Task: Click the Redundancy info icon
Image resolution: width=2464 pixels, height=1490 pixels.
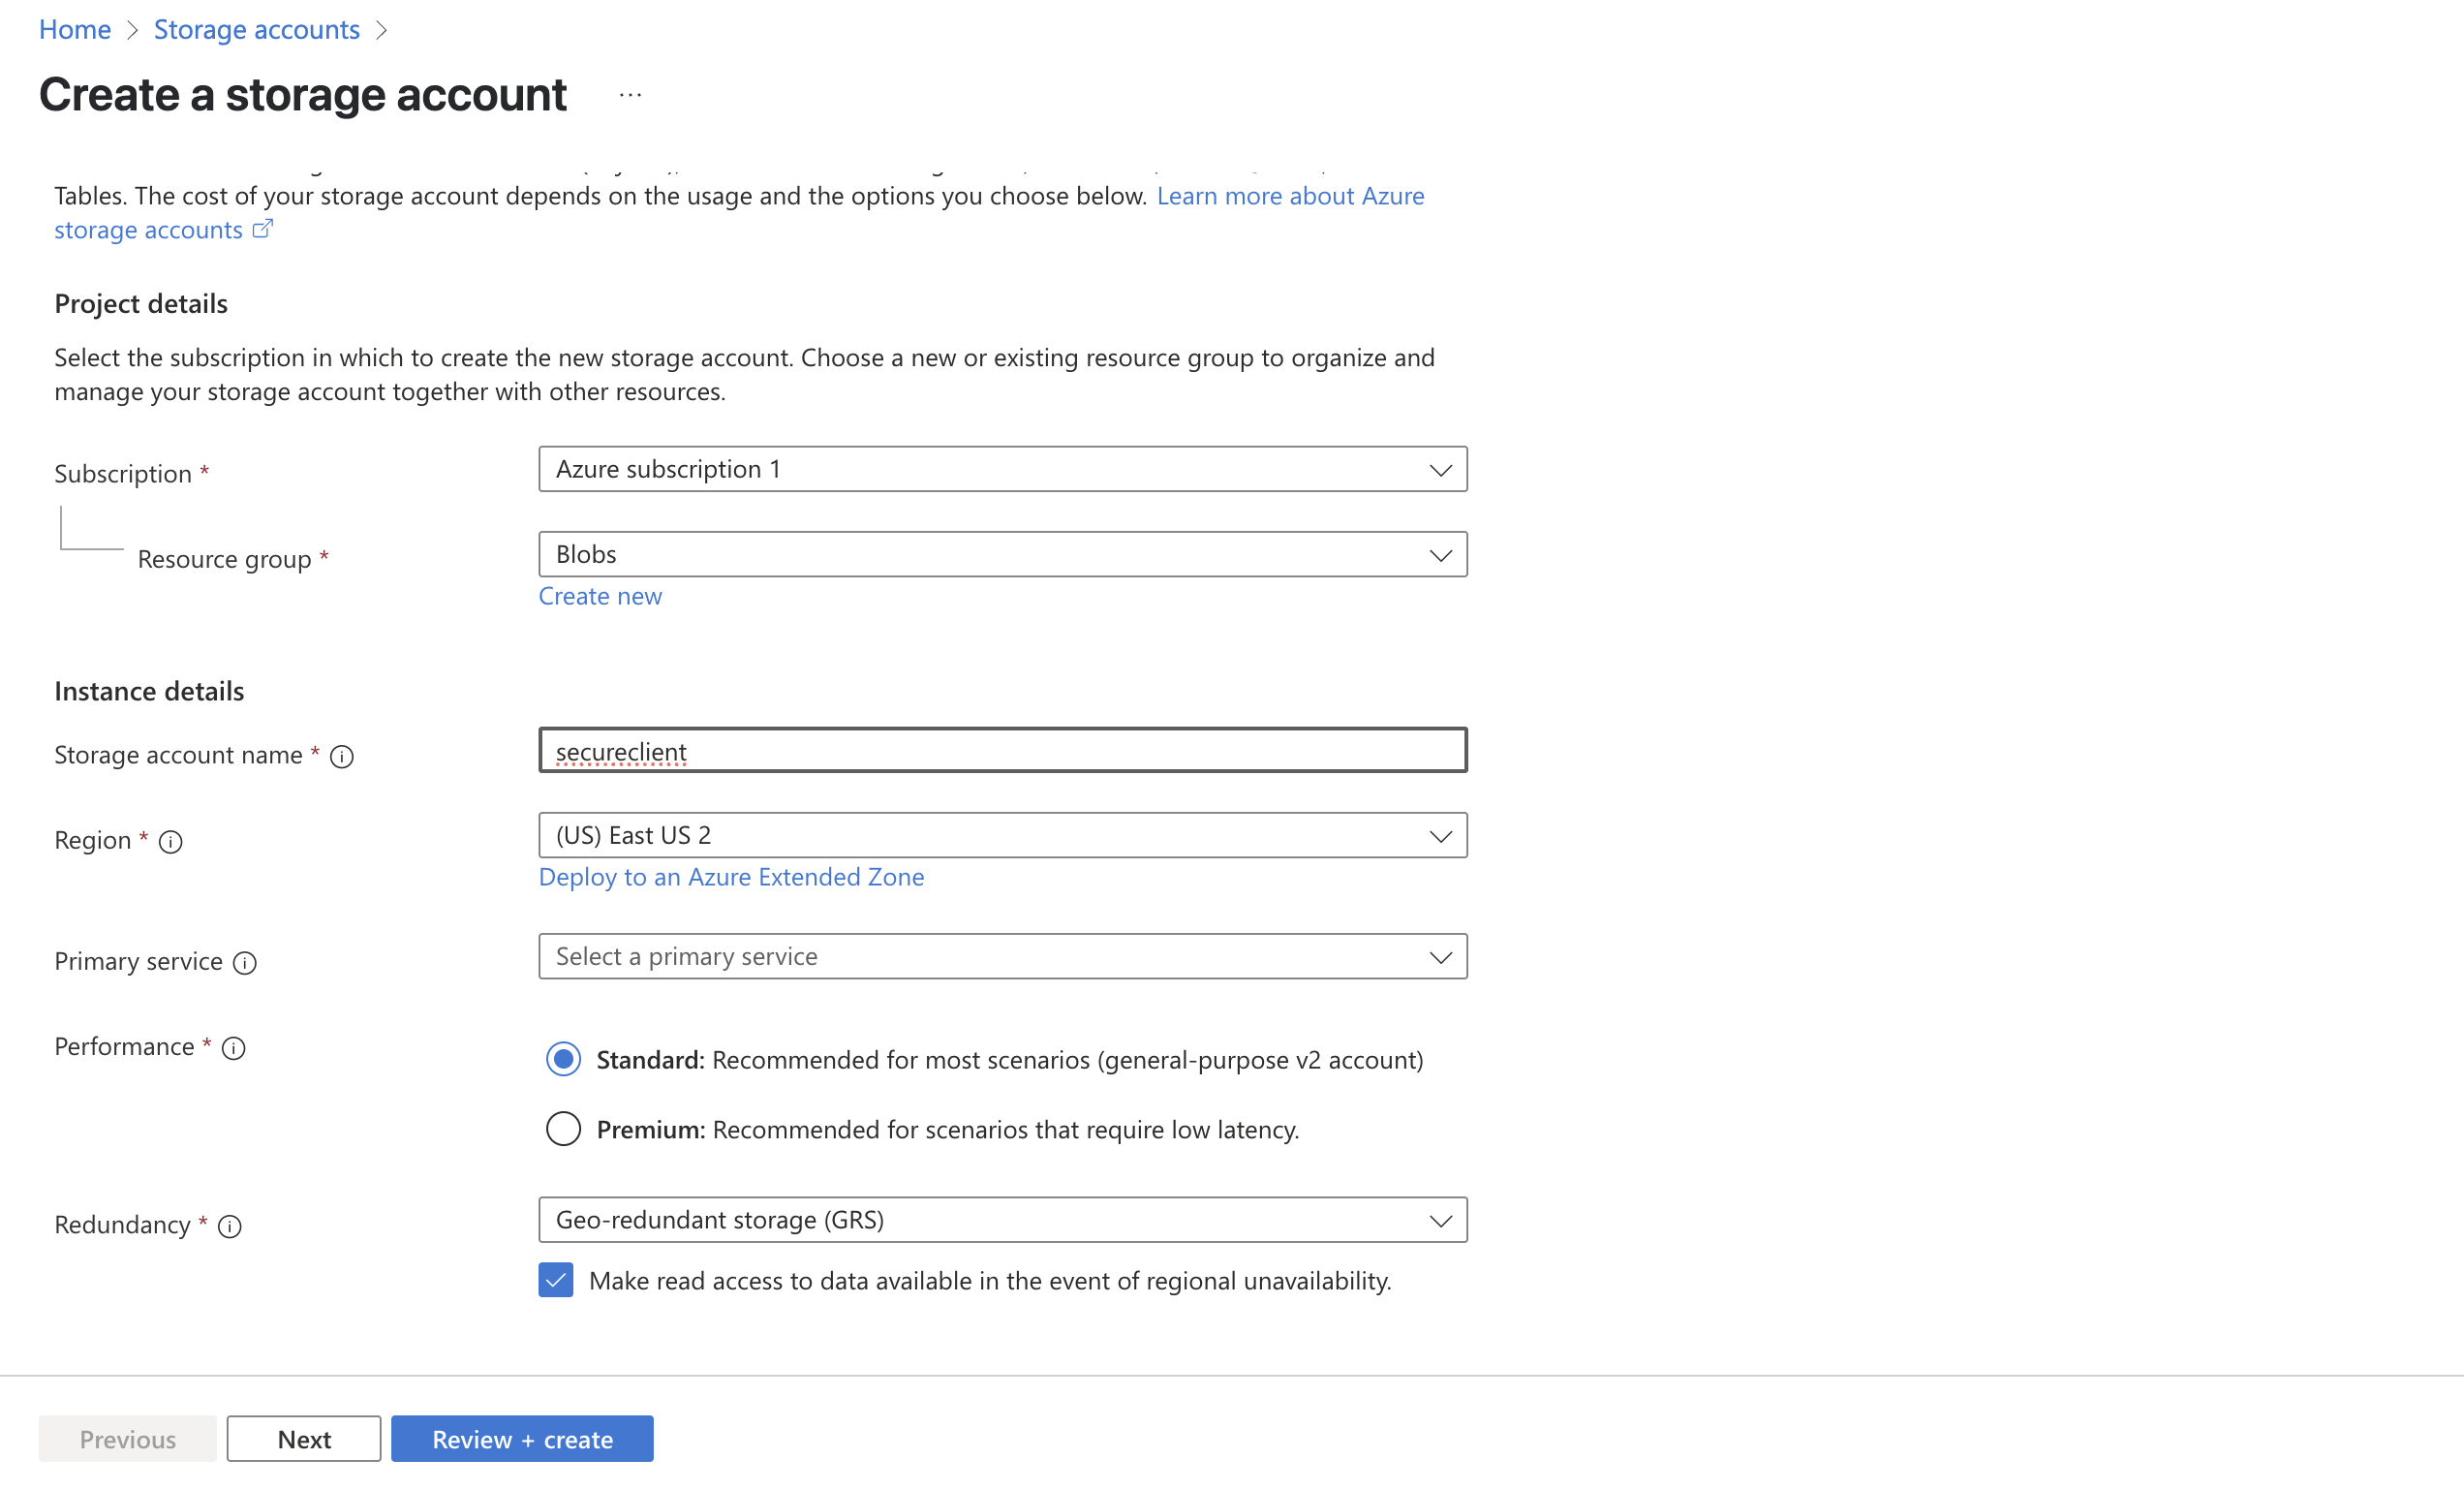Action: [230, 1226]
